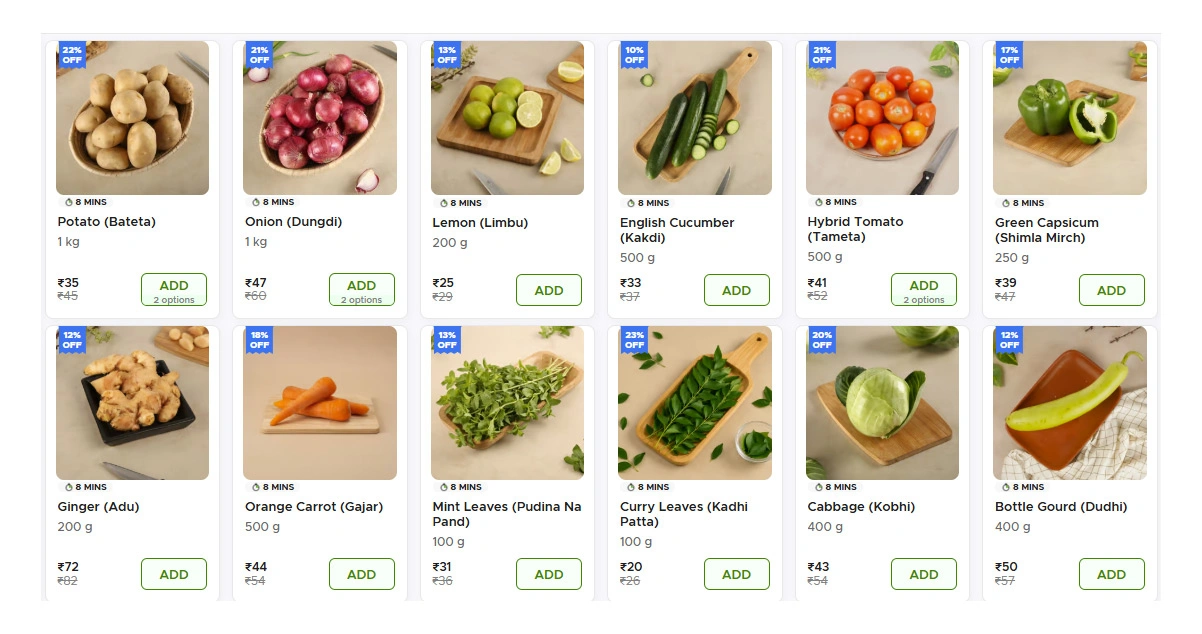Add Ginger (Adu) to cart

174,574
